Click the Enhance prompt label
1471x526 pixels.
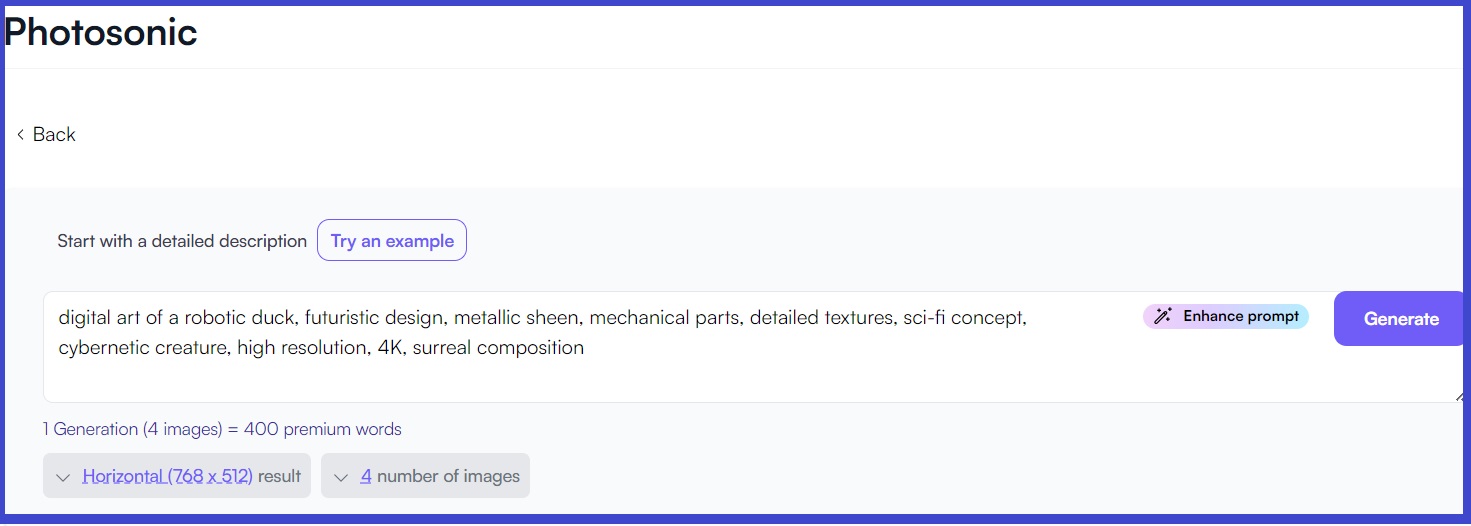click(x=1241, y=316)
